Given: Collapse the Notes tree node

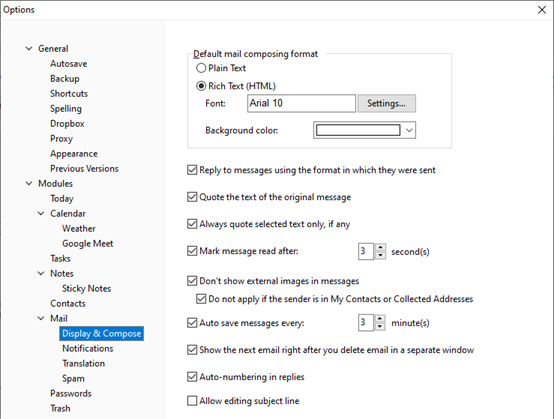Looking at the screenshot, I should coord(41,273).
